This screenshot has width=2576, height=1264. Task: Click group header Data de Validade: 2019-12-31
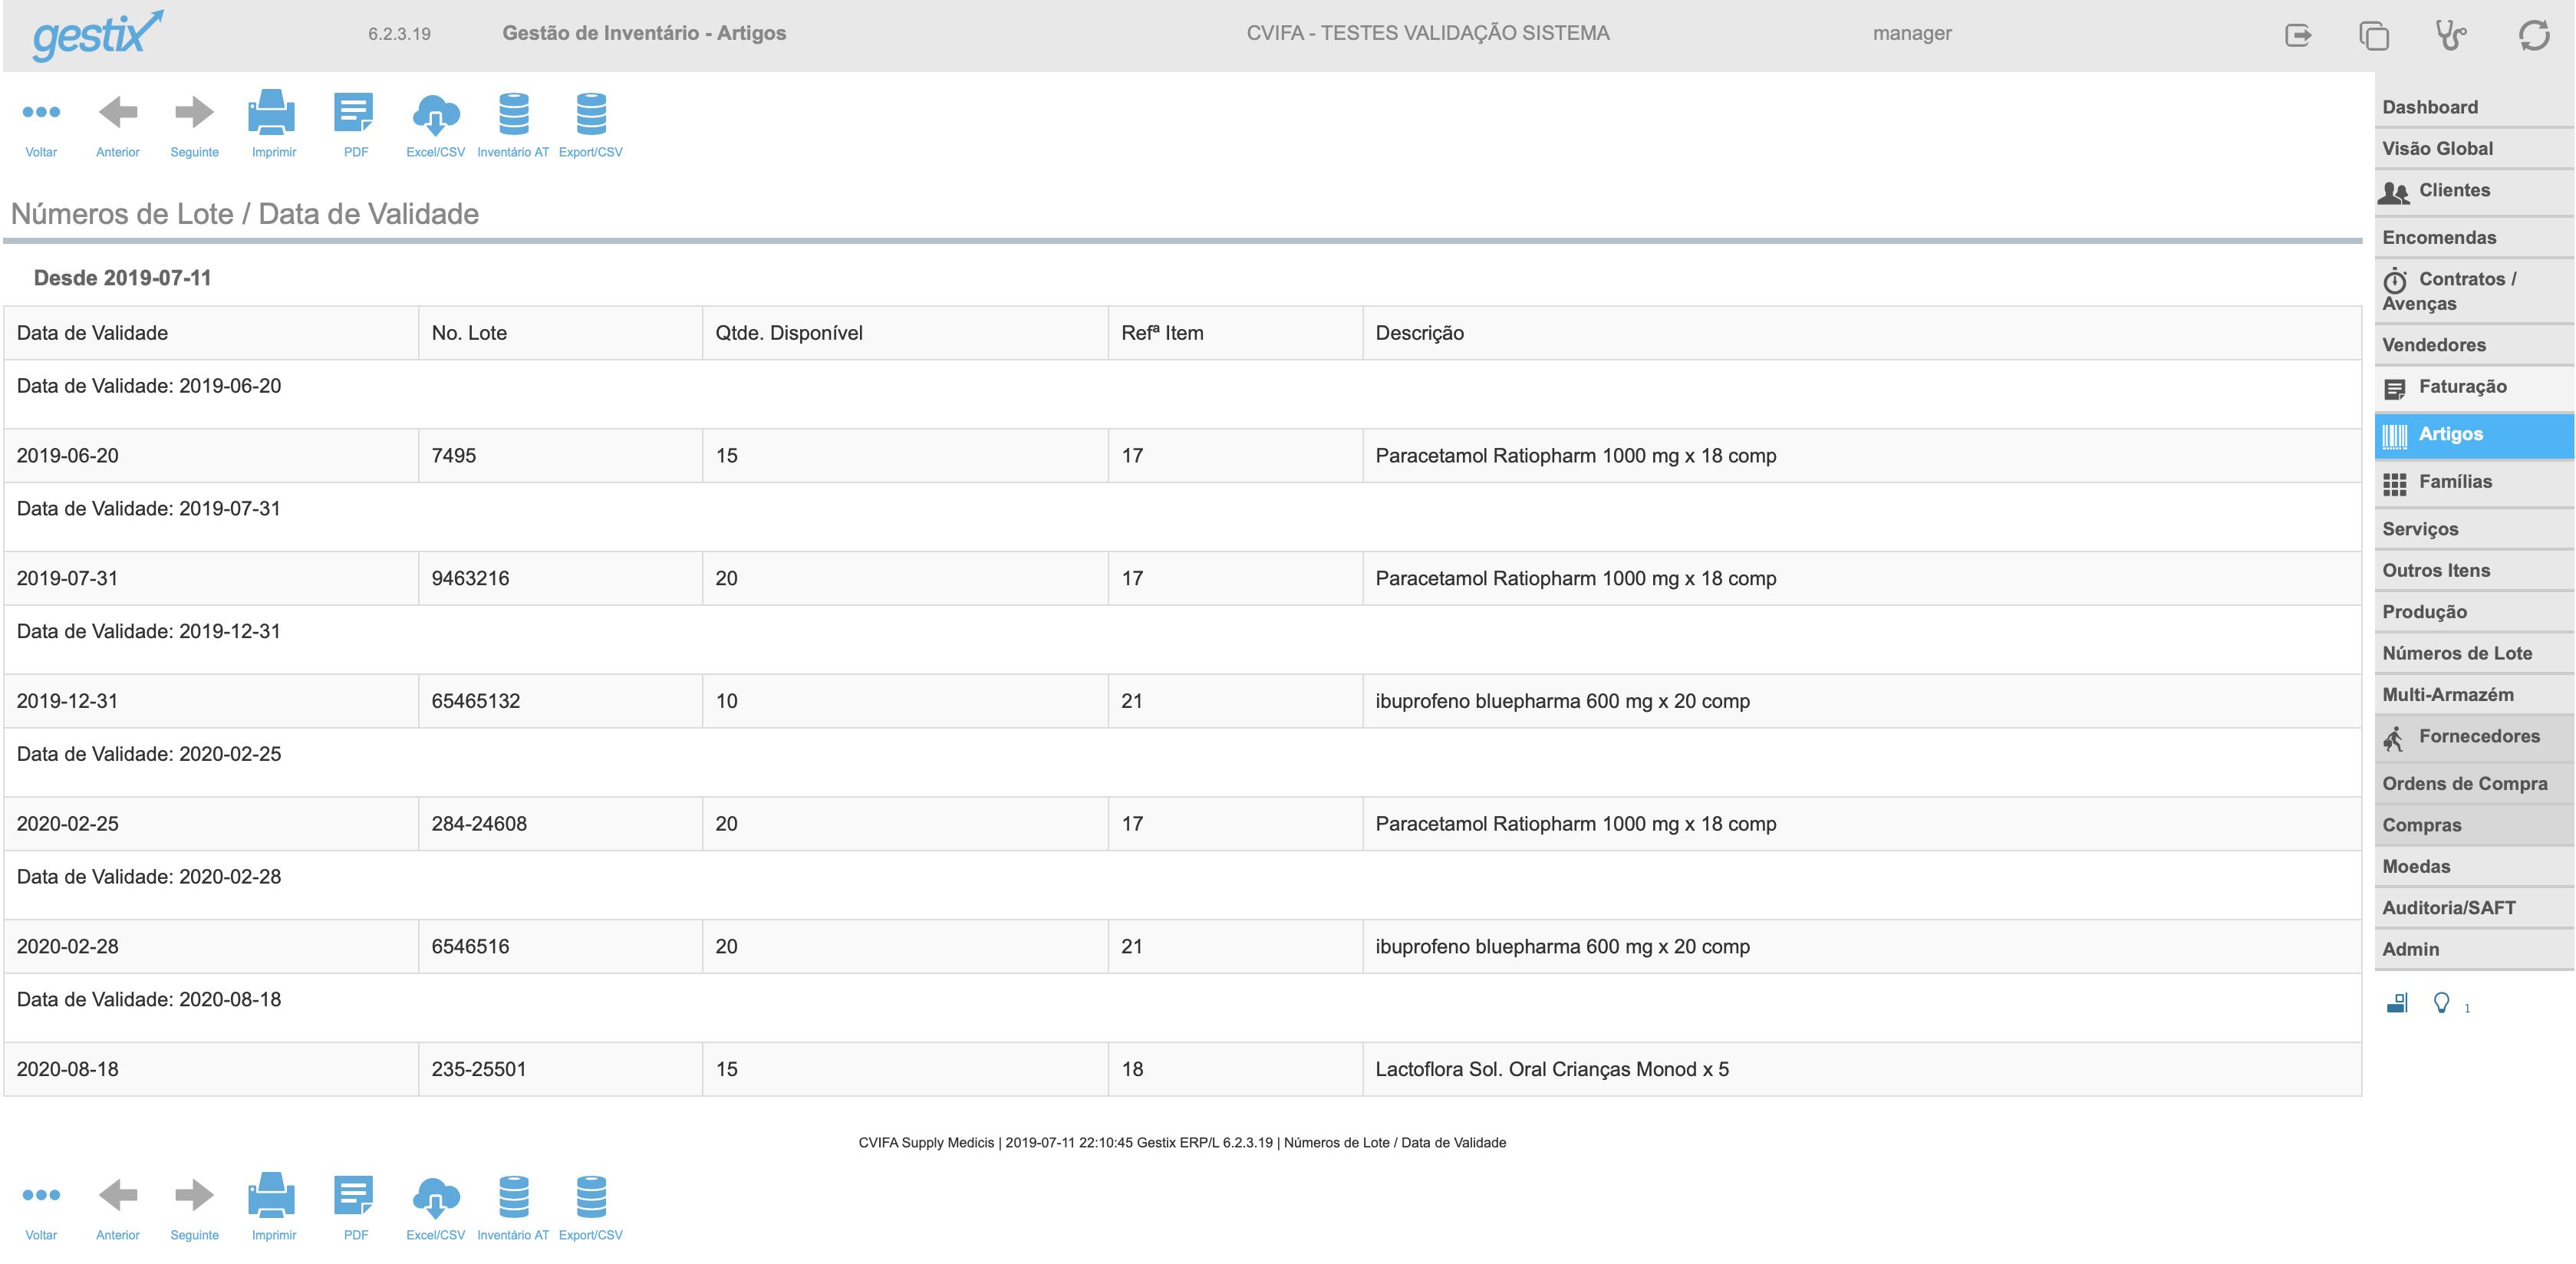pos(148,632)
